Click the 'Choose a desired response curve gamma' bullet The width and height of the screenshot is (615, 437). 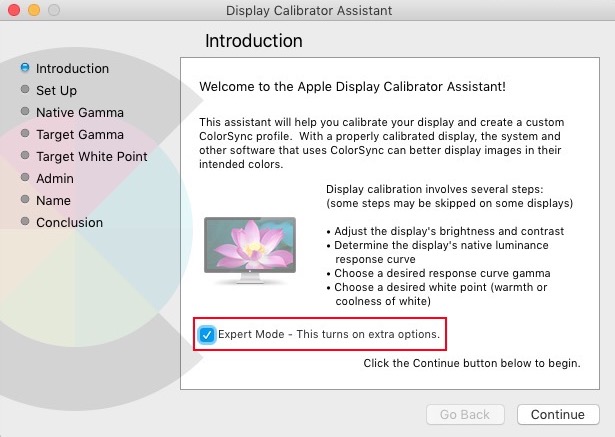pos(439,273)
